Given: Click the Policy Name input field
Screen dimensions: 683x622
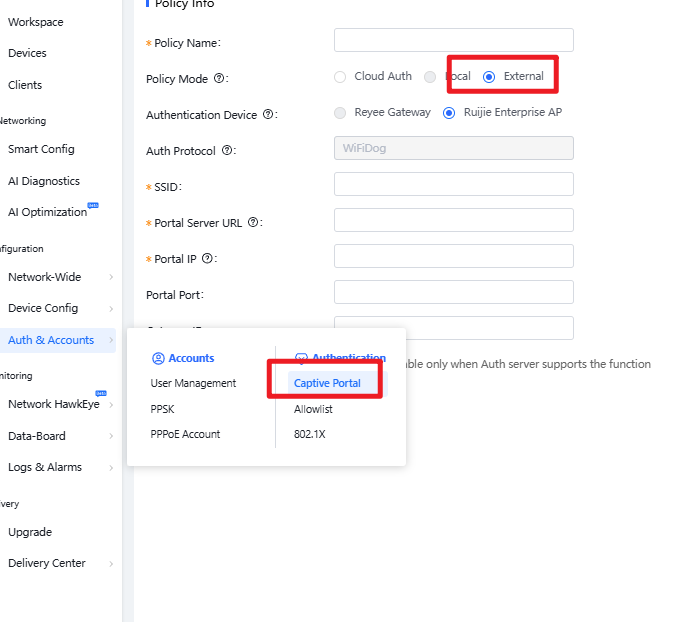Looking at the screenshot, I should tap(453, 40).
